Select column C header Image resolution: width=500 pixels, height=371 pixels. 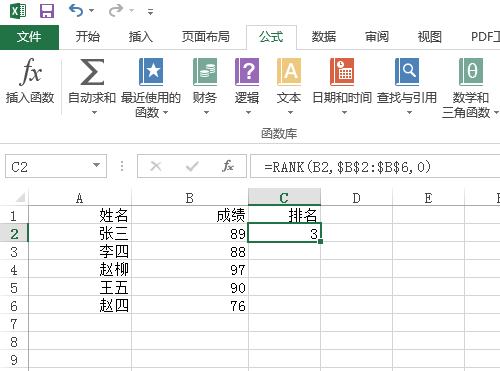pyautogui.click(x=284, y=197)
